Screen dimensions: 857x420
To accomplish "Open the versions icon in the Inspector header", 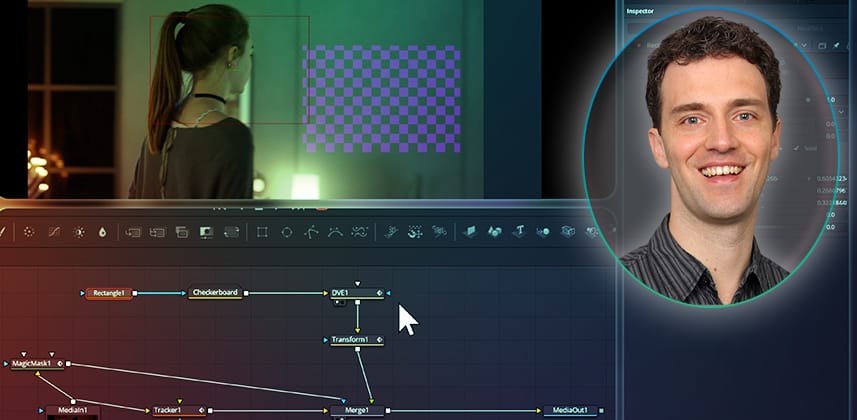I will [822, 45].
